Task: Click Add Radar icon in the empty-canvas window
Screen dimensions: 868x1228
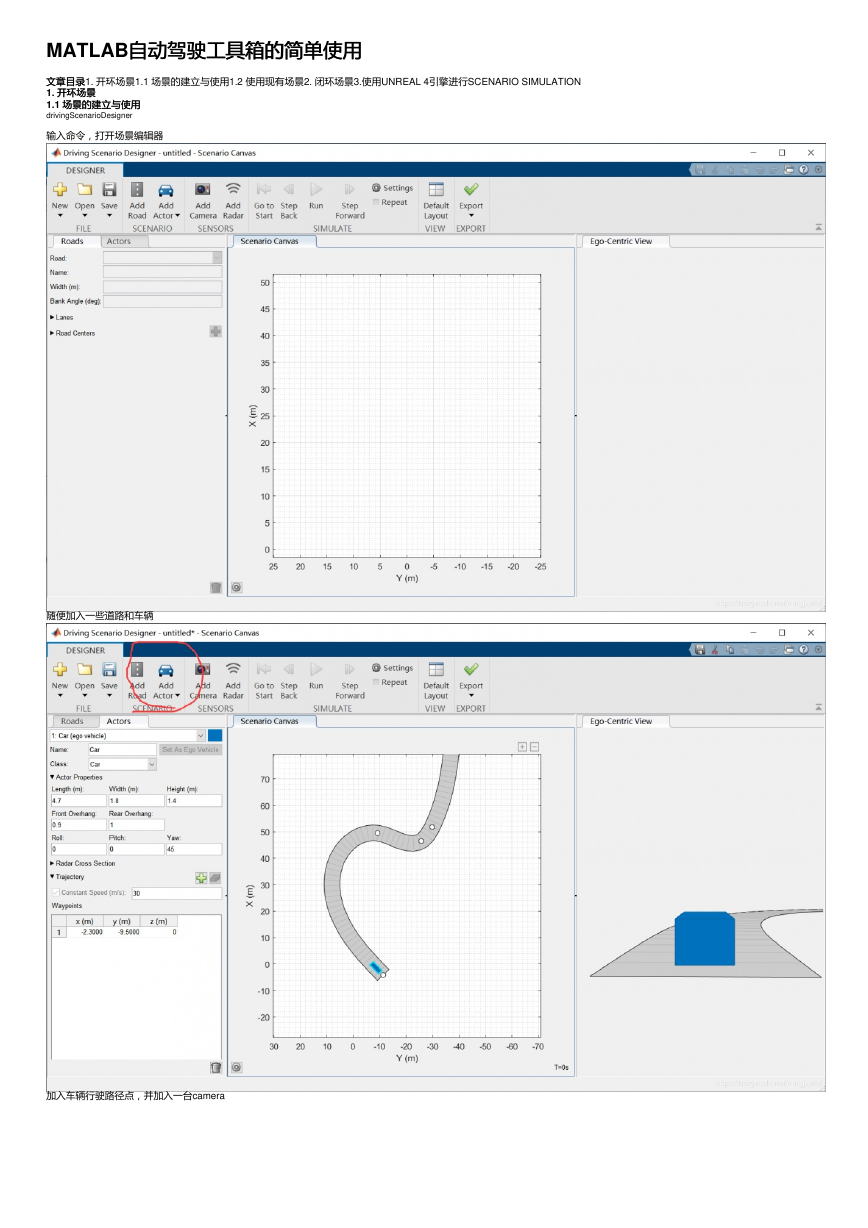Action: pyautogui.click(x=233, y=188)
